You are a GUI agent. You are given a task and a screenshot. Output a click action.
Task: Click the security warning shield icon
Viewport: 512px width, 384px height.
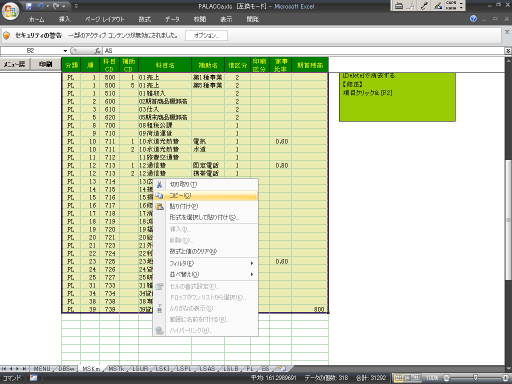point(7,35)
